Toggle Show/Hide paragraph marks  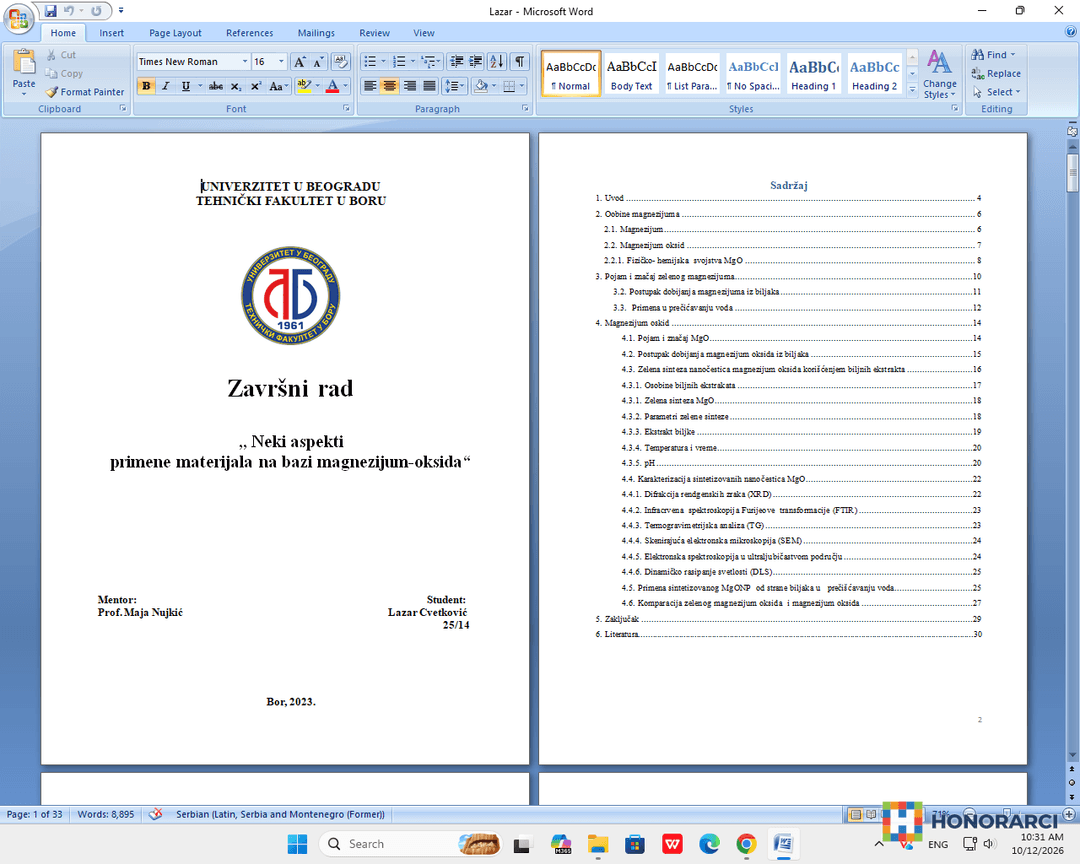pos(520,62)
